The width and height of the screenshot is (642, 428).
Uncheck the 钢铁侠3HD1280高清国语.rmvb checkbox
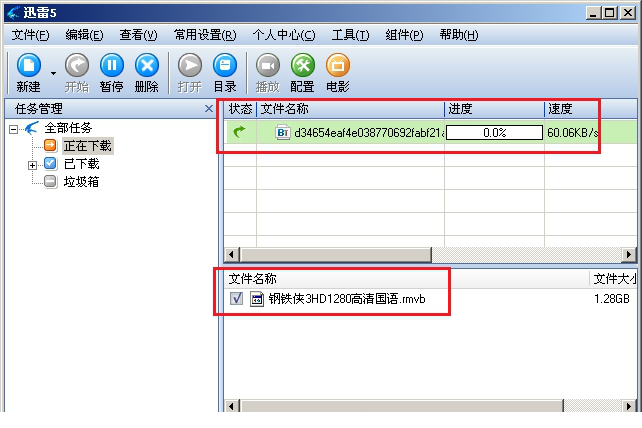tap(236, 299)
